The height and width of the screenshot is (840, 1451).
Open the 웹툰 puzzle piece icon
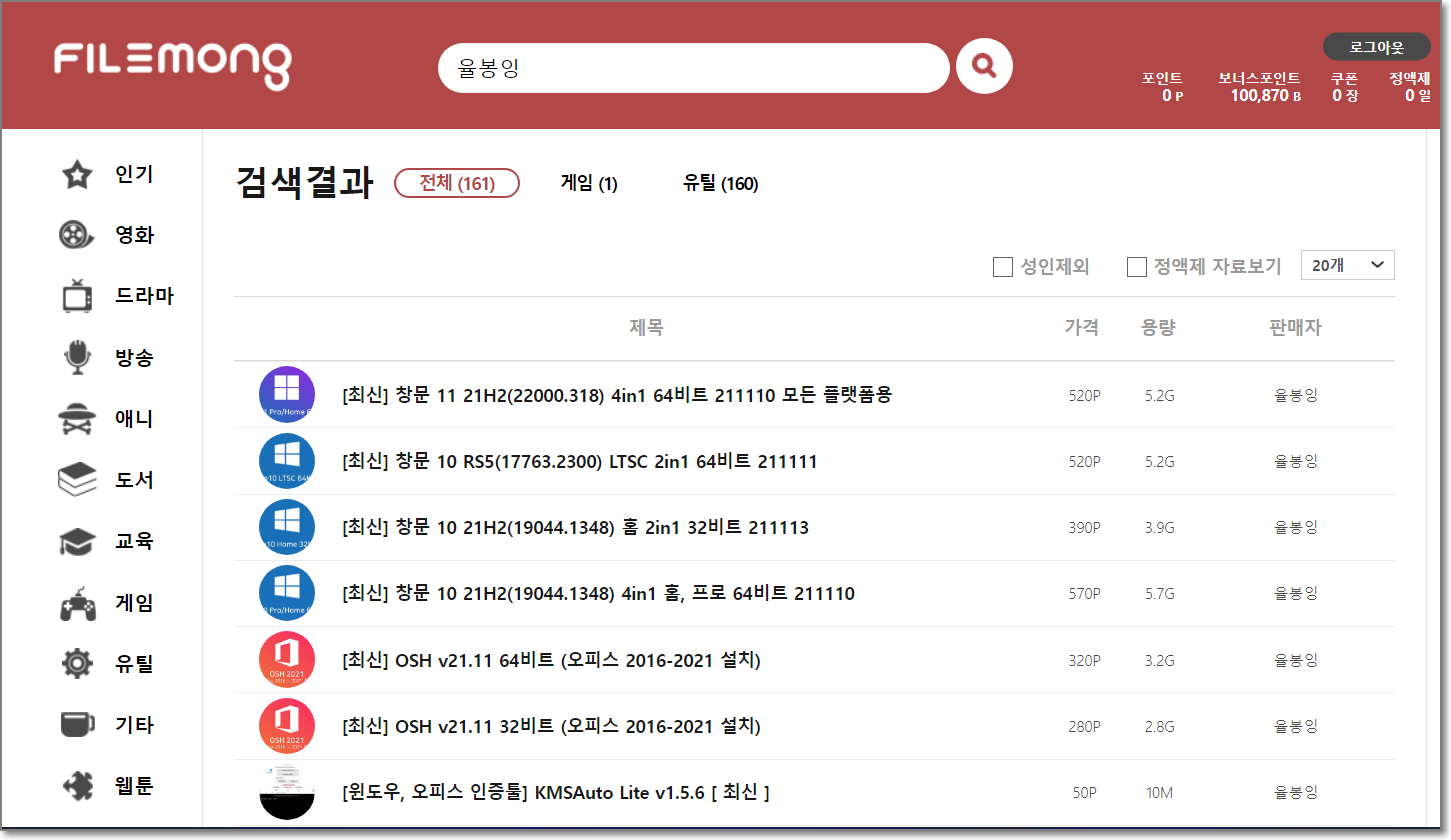77,786
